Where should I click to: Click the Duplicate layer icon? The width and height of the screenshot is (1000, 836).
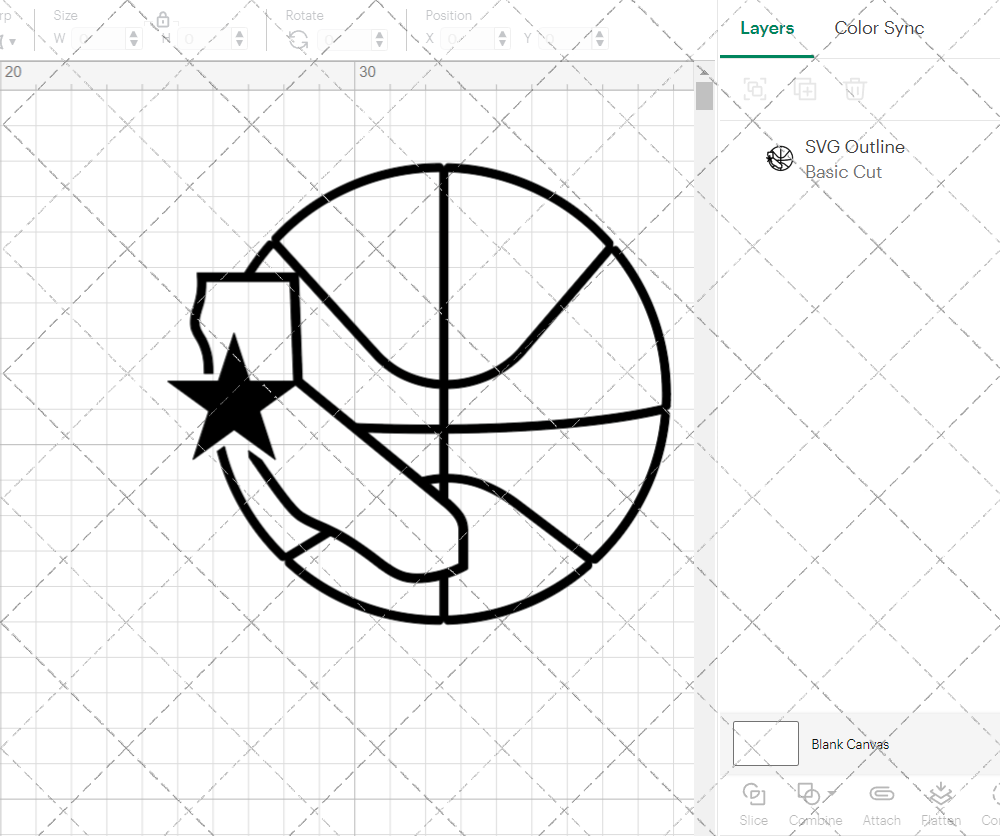(x=805, y=90)
